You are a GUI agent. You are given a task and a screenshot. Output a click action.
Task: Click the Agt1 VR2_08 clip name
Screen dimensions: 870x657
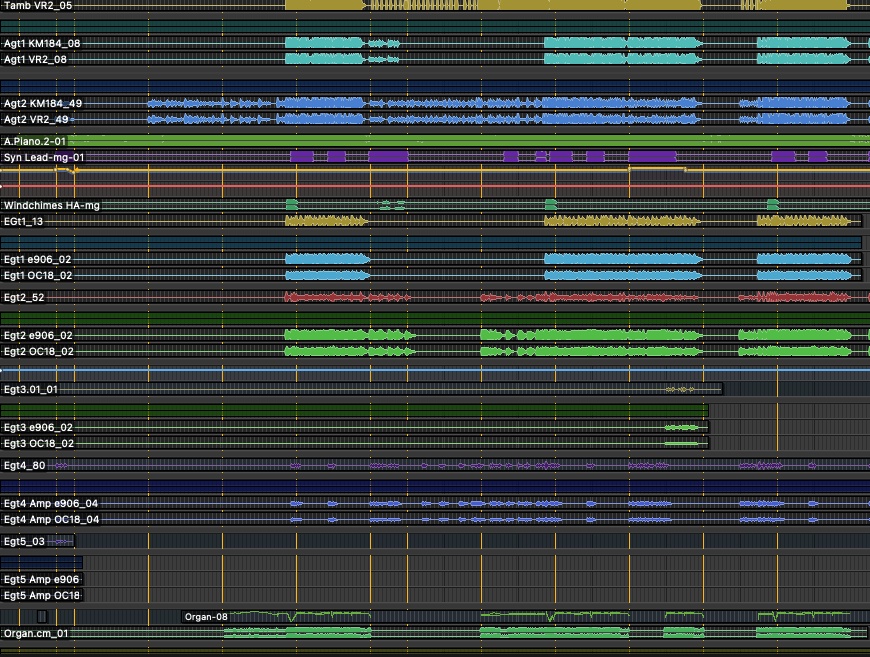[x=36, y=59]
